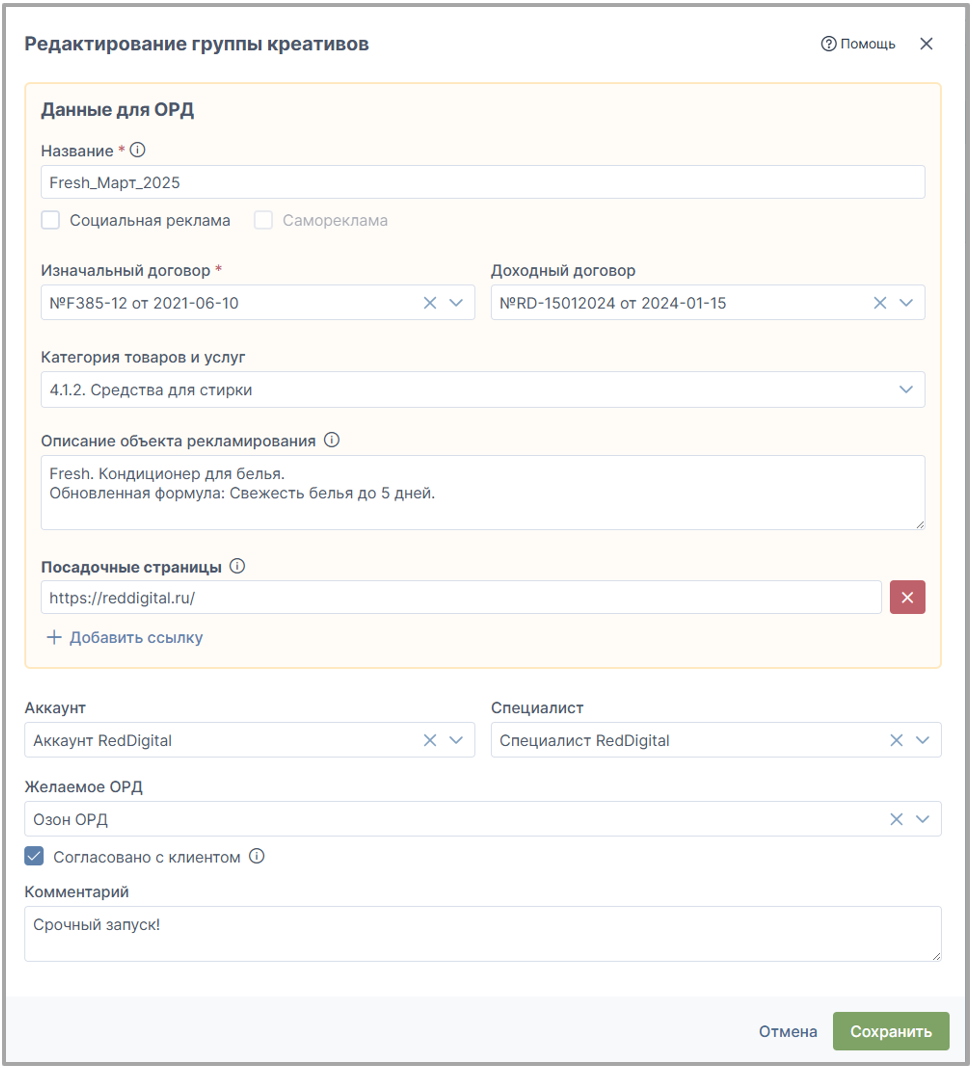Click info icon next to Название
This screenshot has height=1068, width=972.
138,150
